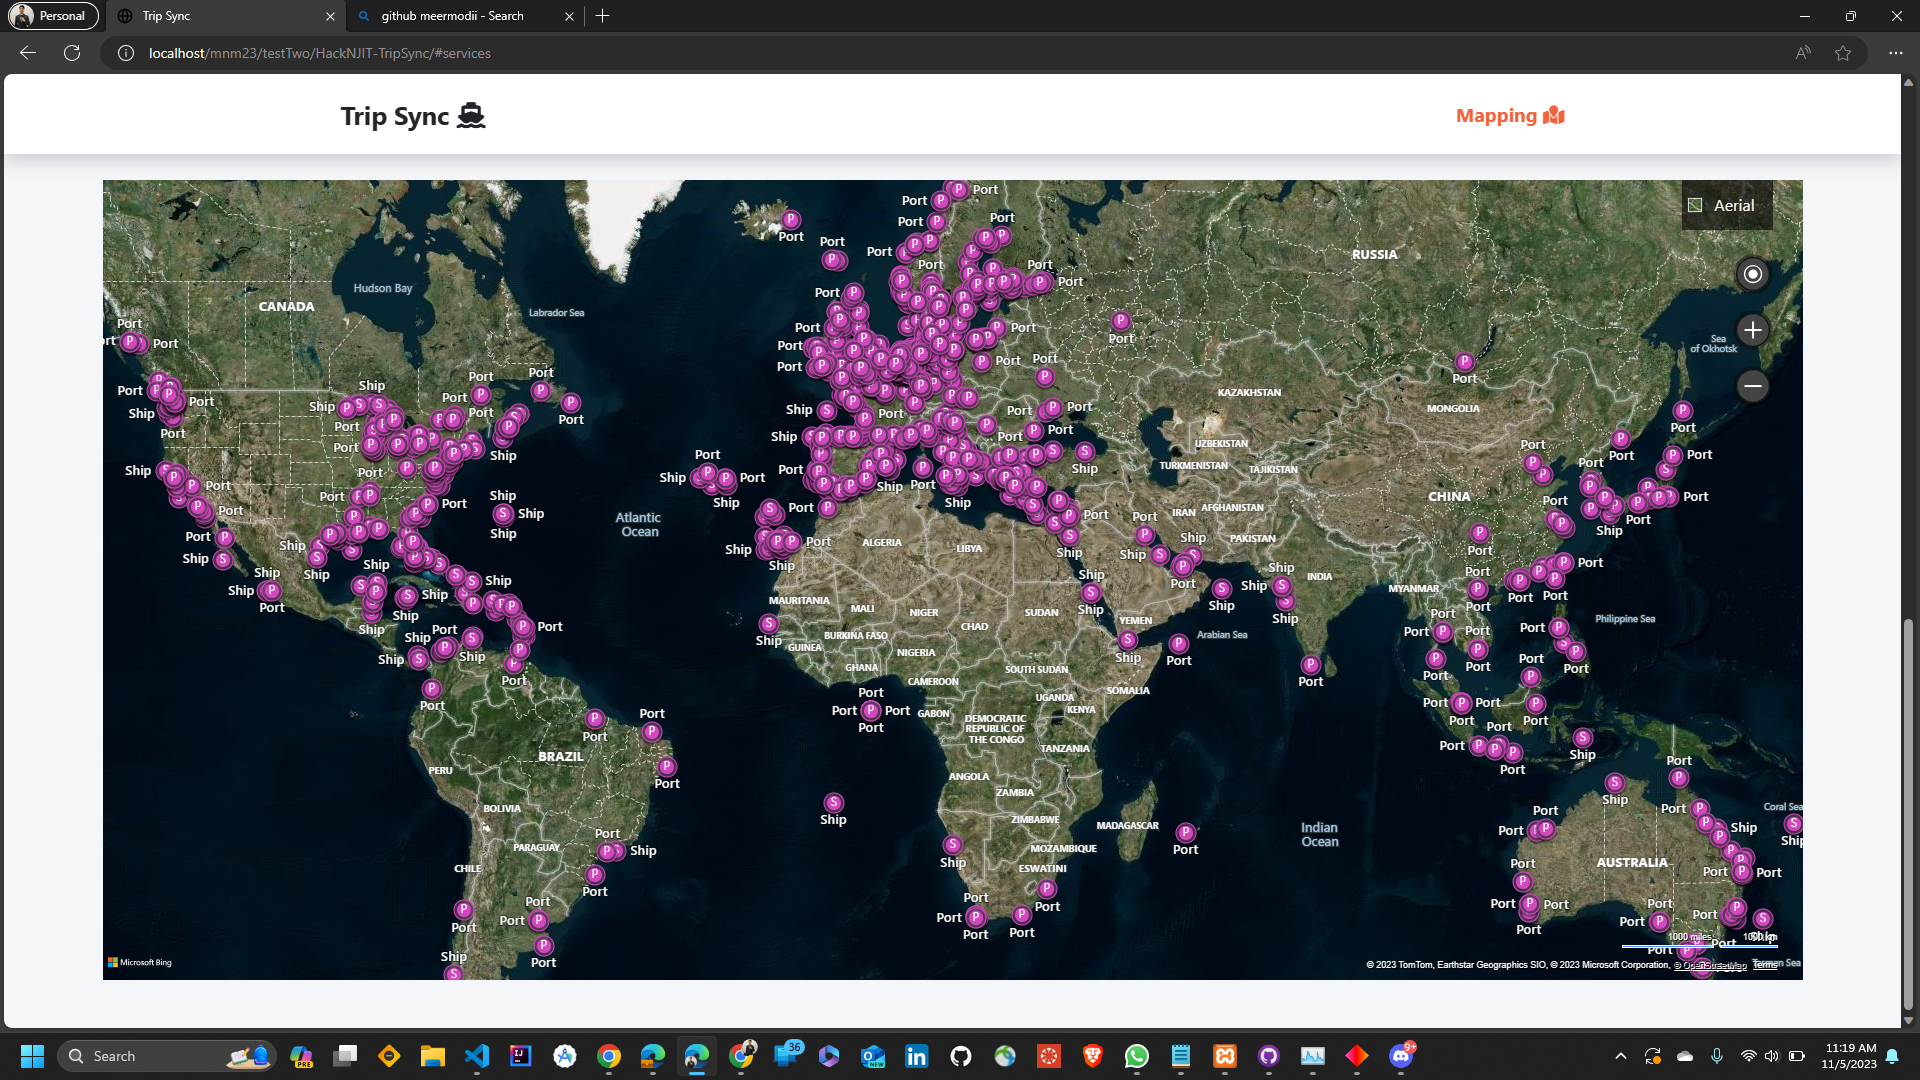
Task: Show hidden tray icons chevron
Action: pyautogui.click(x=1620, y=1056)
